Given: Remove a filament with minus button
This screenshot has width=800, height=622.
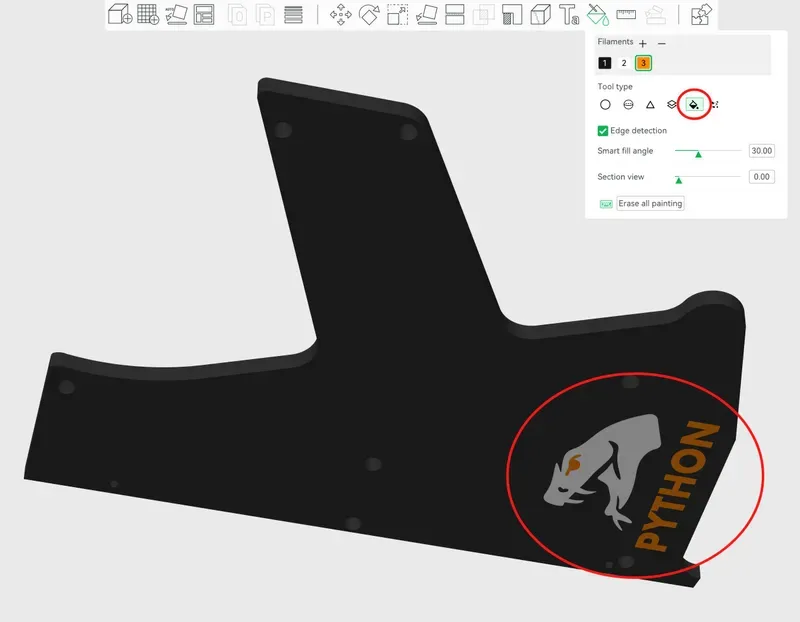Looking at the screenshot, I should [x=661, y=43].
